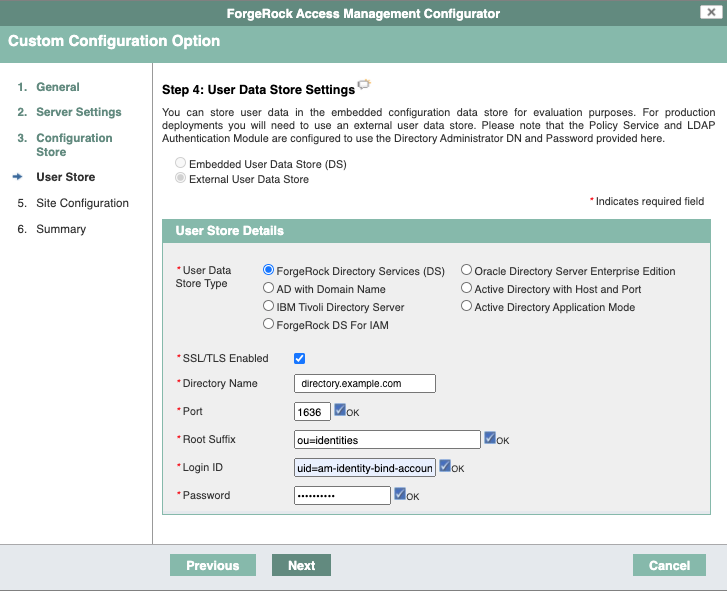Viewport: 727px width, 591px height.
Task: Focus the Directory Name input field
Action: click(x=365, y=383)
